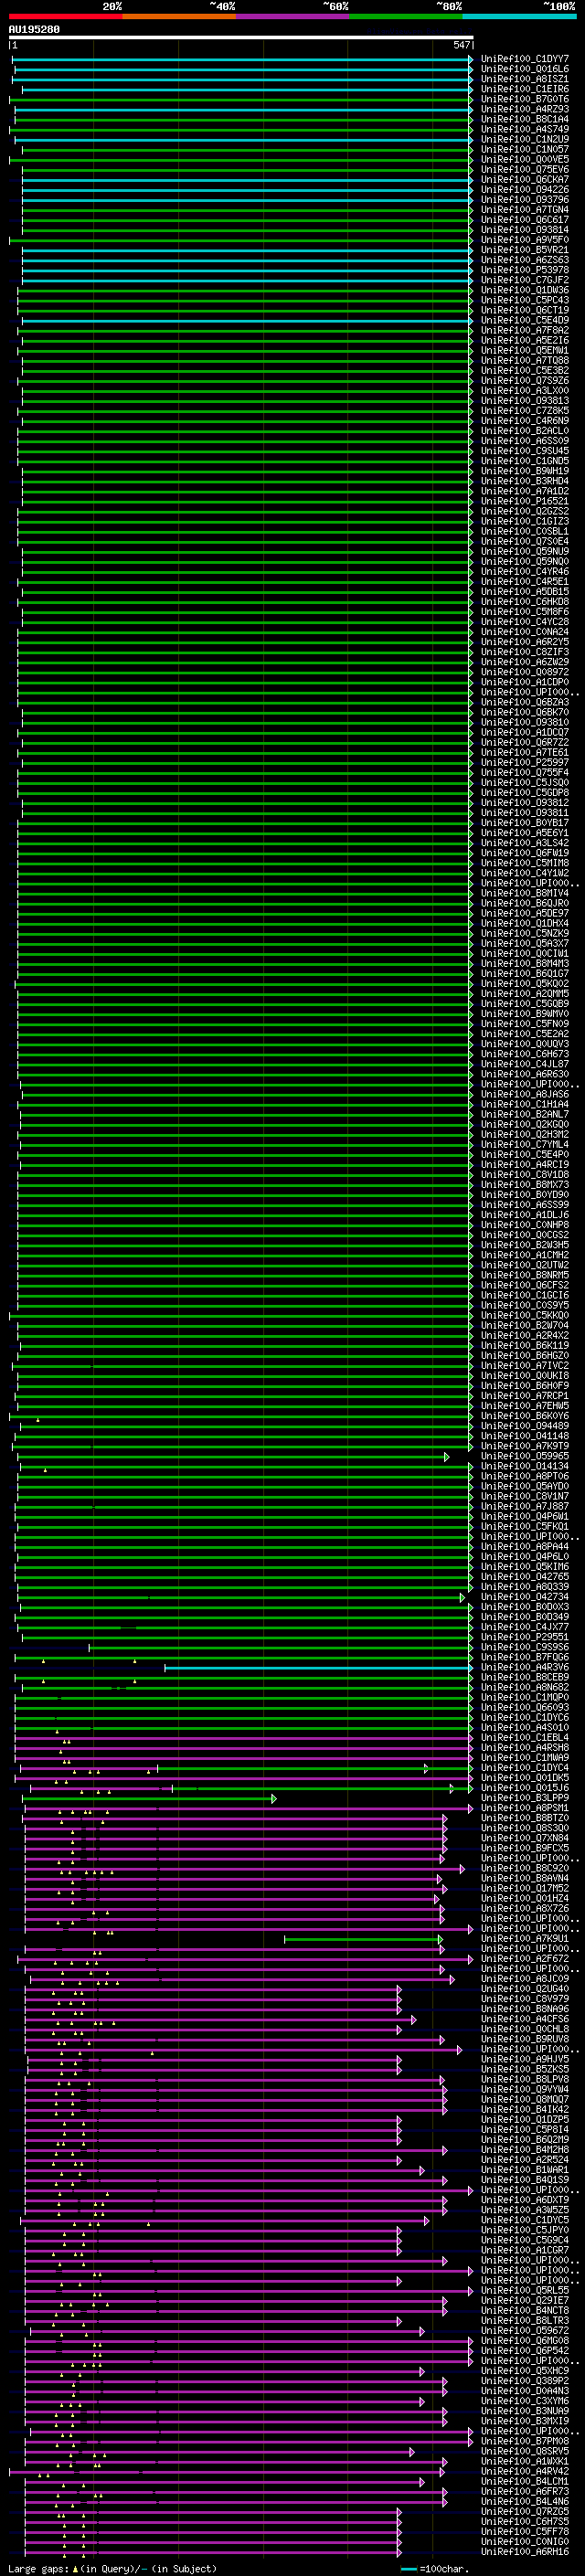Select label UniRef100_Q015J6

click(x=525, y=1788)
